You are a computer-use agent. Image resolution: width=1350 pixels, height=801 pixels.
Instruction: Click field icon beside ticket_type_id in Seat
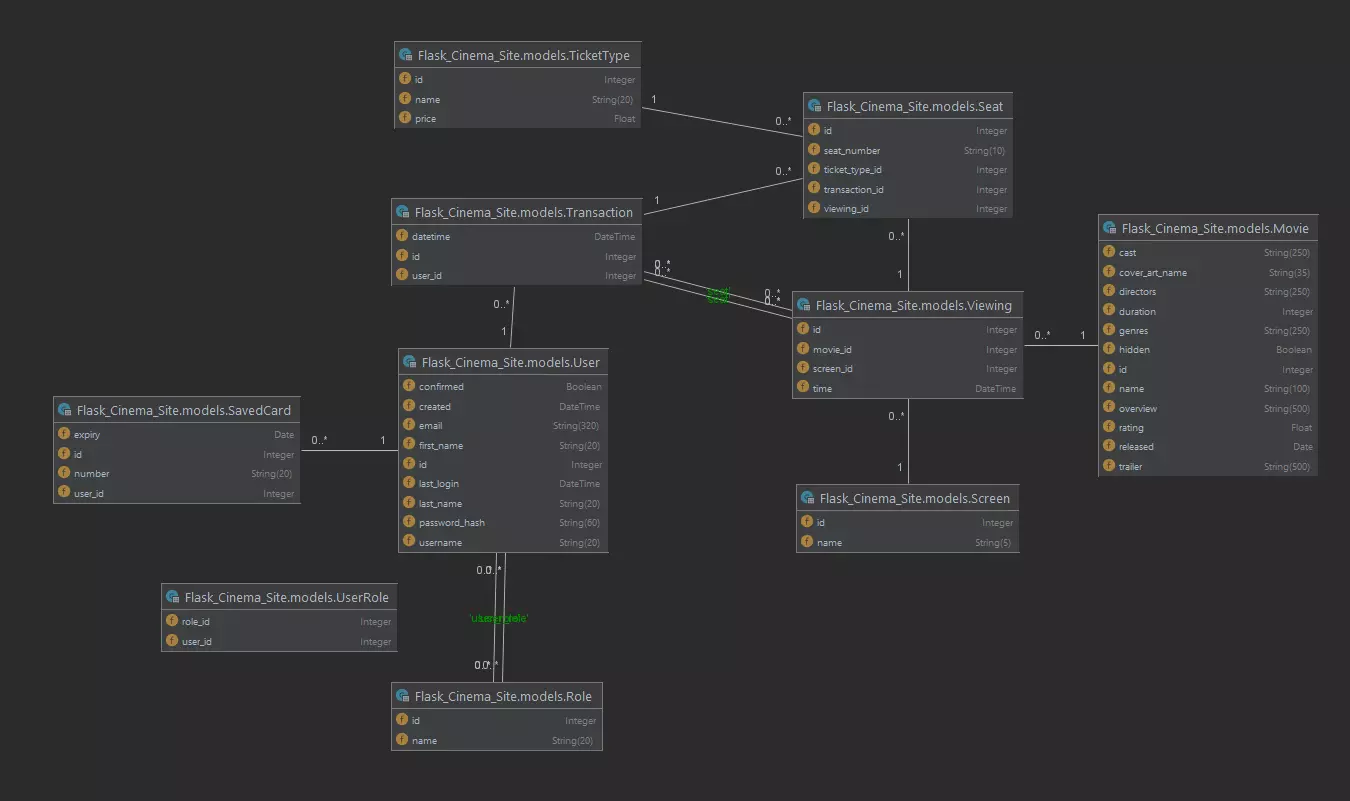[x=814, y=169]
